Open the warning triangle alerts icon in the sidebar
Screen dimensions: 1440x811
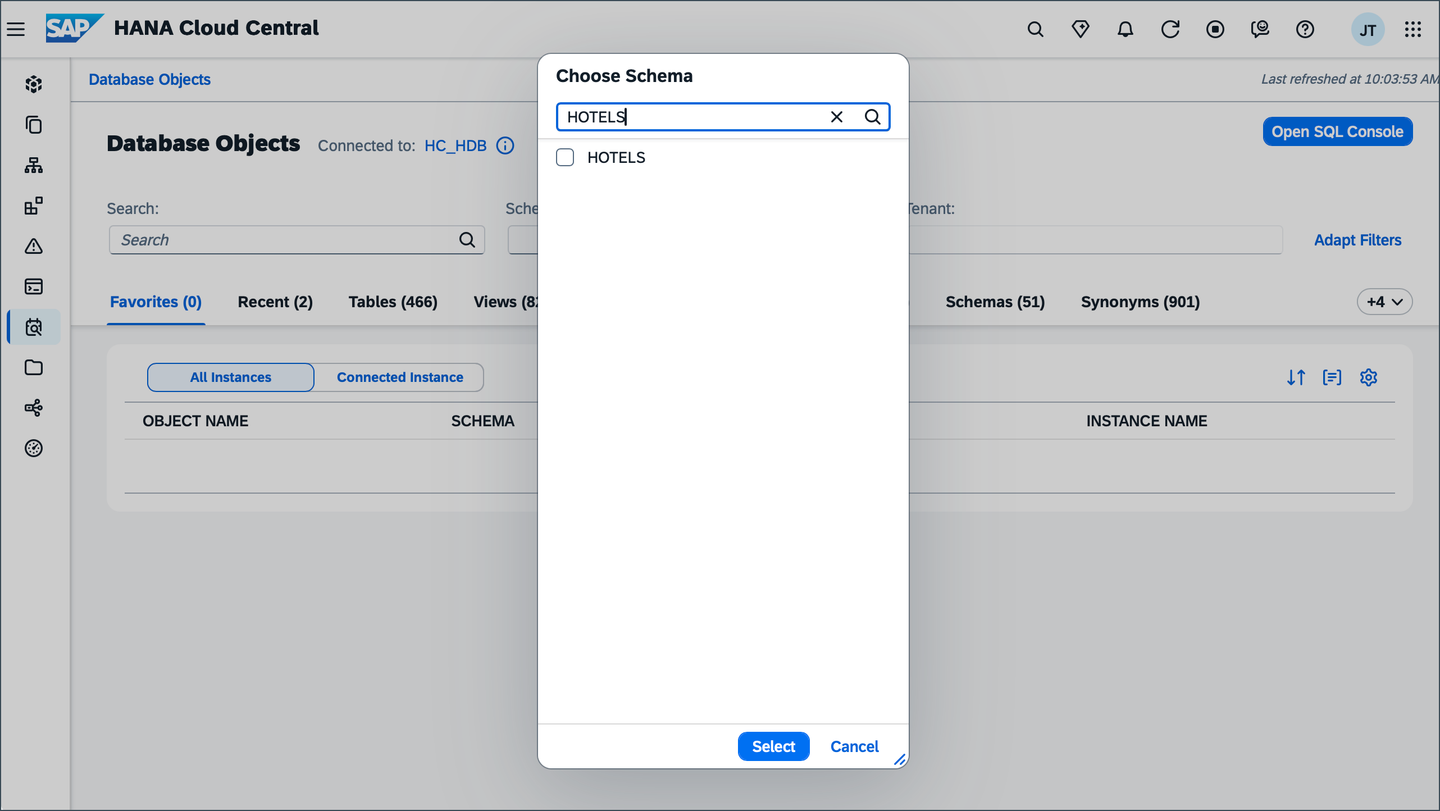(34, 246)
